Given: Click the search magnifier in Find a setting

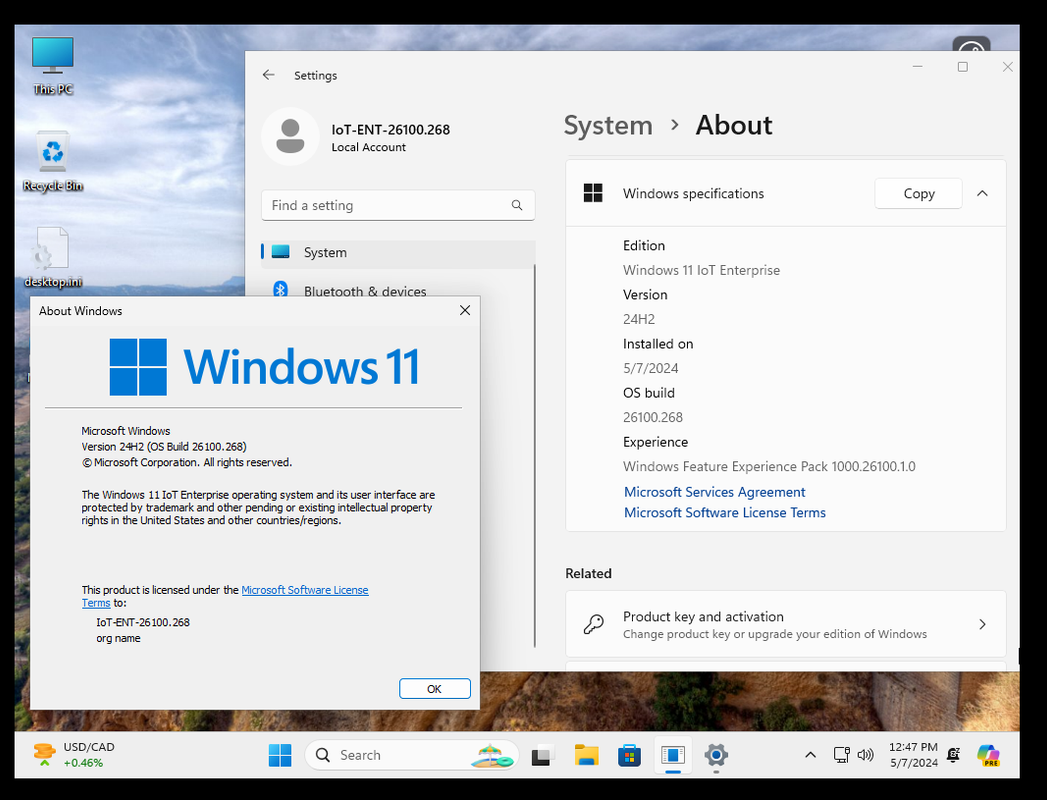Looking at the screenshot, I should (517, 205).
